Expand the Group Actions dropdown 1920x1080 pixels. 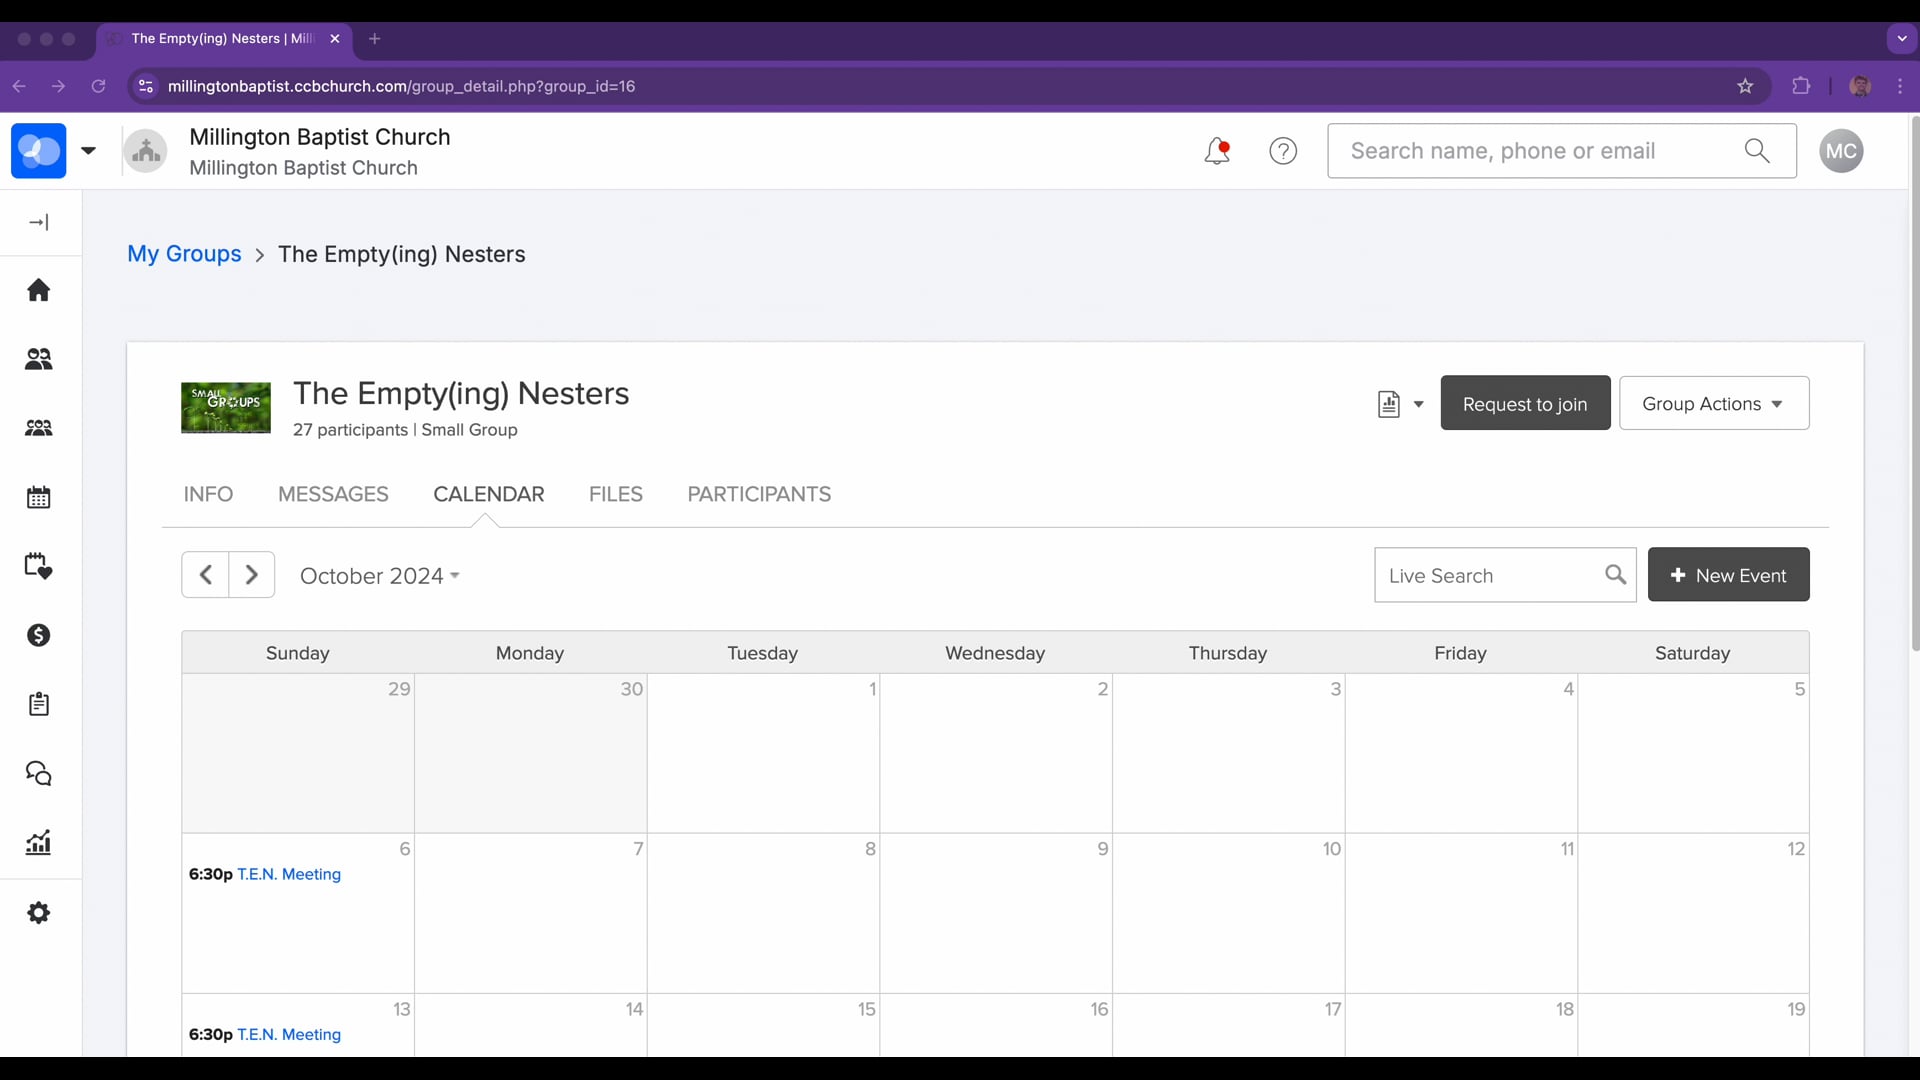(1714, 403)
